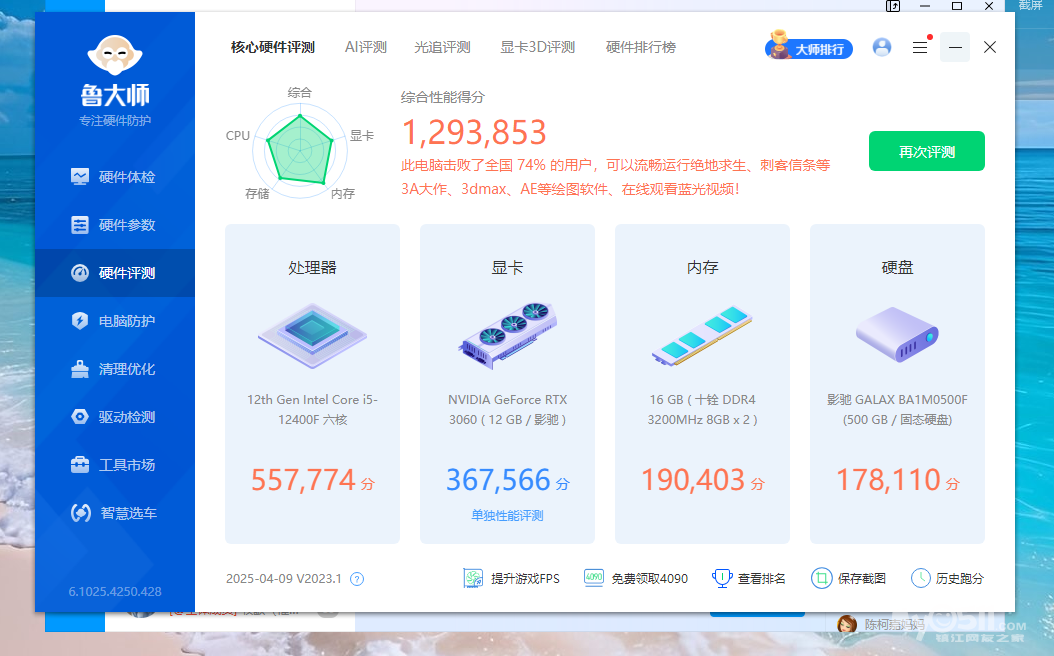Open the hamburger main menu
This screenshot has height=656, width=1054.
click(x=920, y=47)
